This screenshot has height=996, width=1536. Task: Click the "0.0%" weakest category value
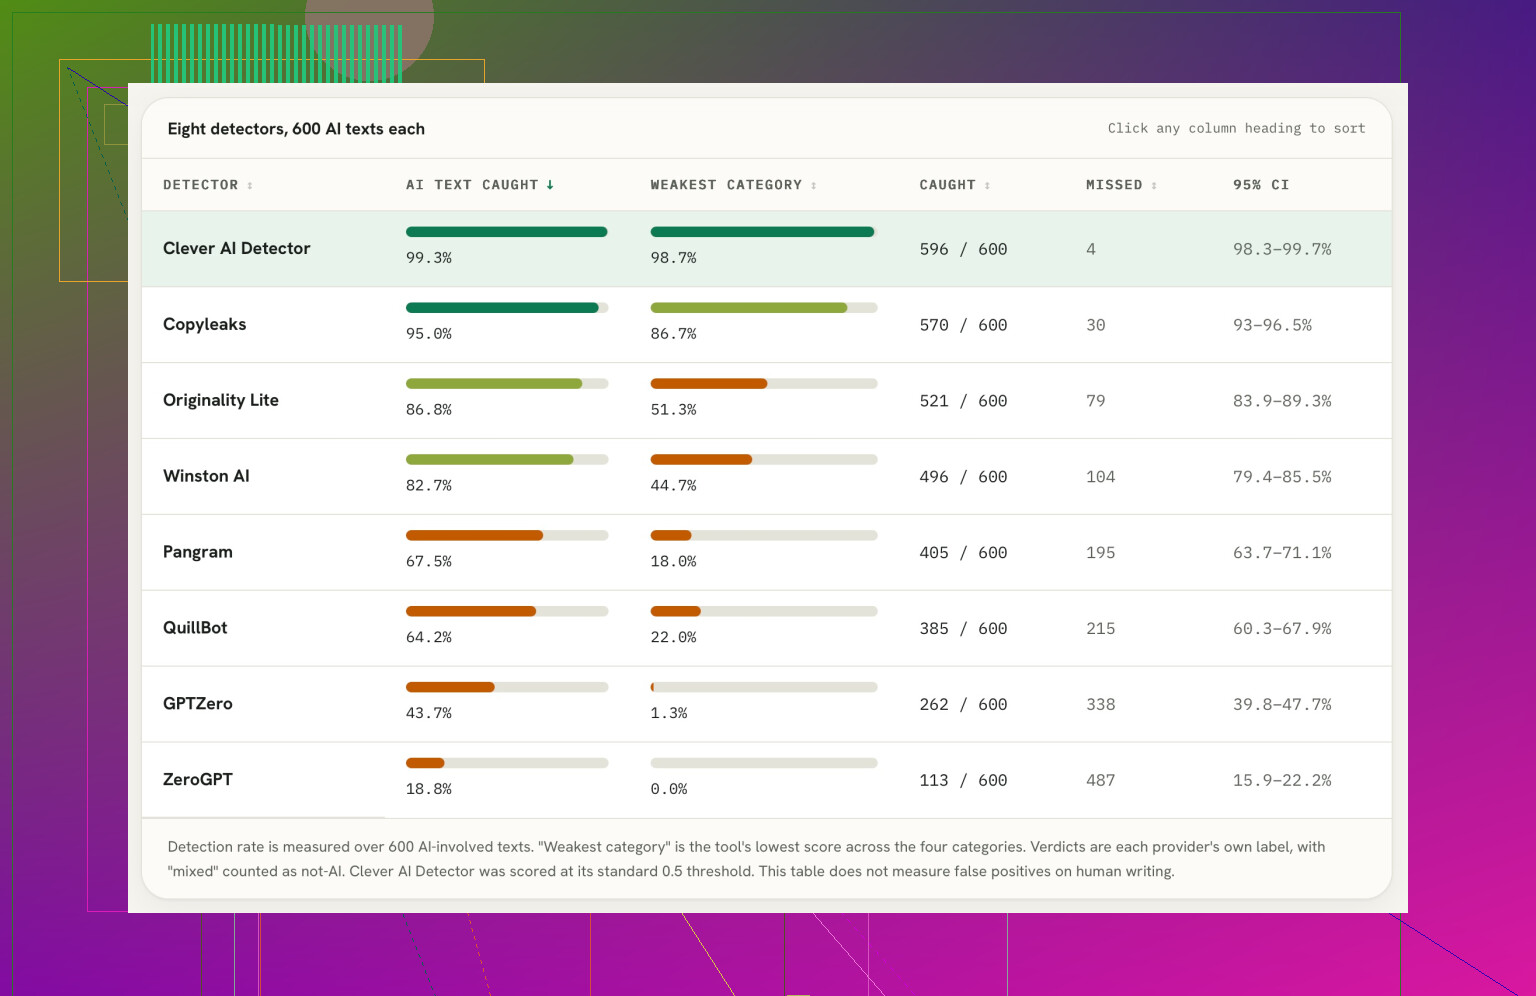pyautogui.click(x=669, y=790)
